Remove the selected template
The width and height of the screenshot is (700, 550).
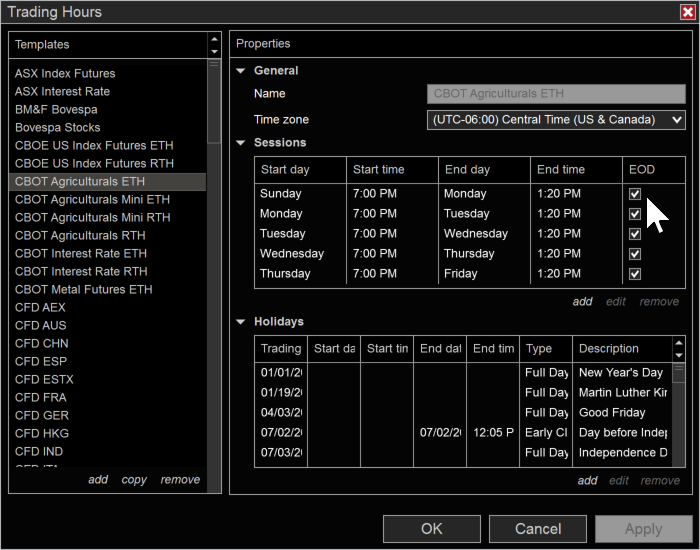[x=180, y=479]
